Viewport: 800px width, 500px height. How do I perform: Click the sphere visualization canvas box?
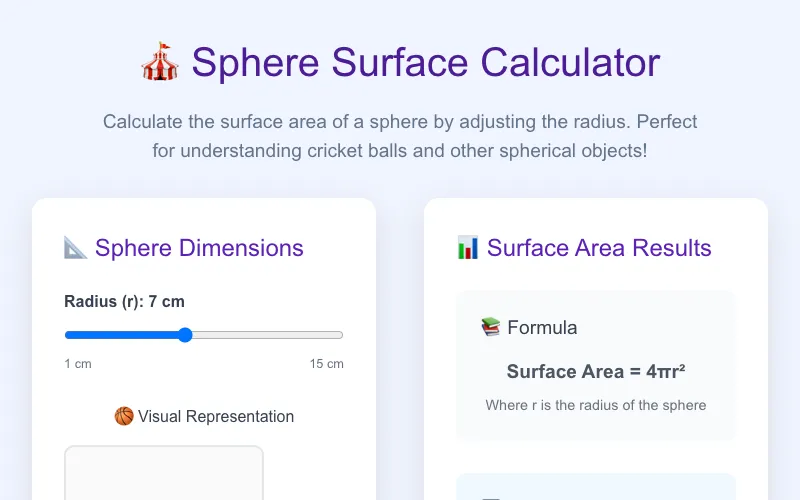click(164, 473)
